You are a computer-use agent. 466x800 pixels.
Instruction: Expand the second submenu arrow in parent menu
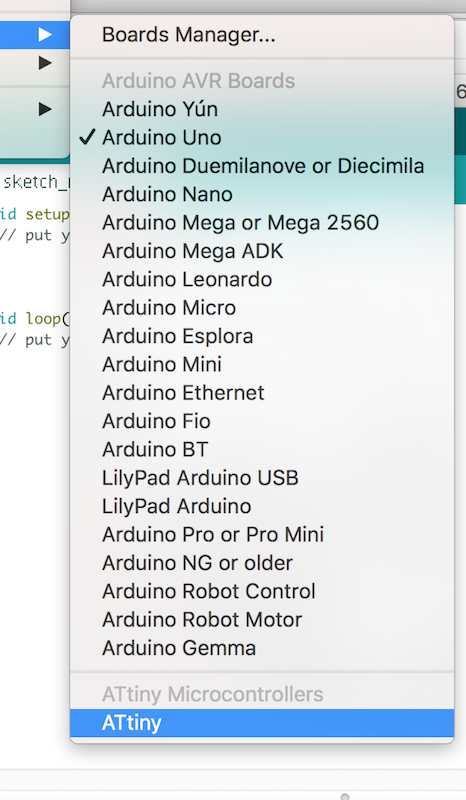point(45,63)
